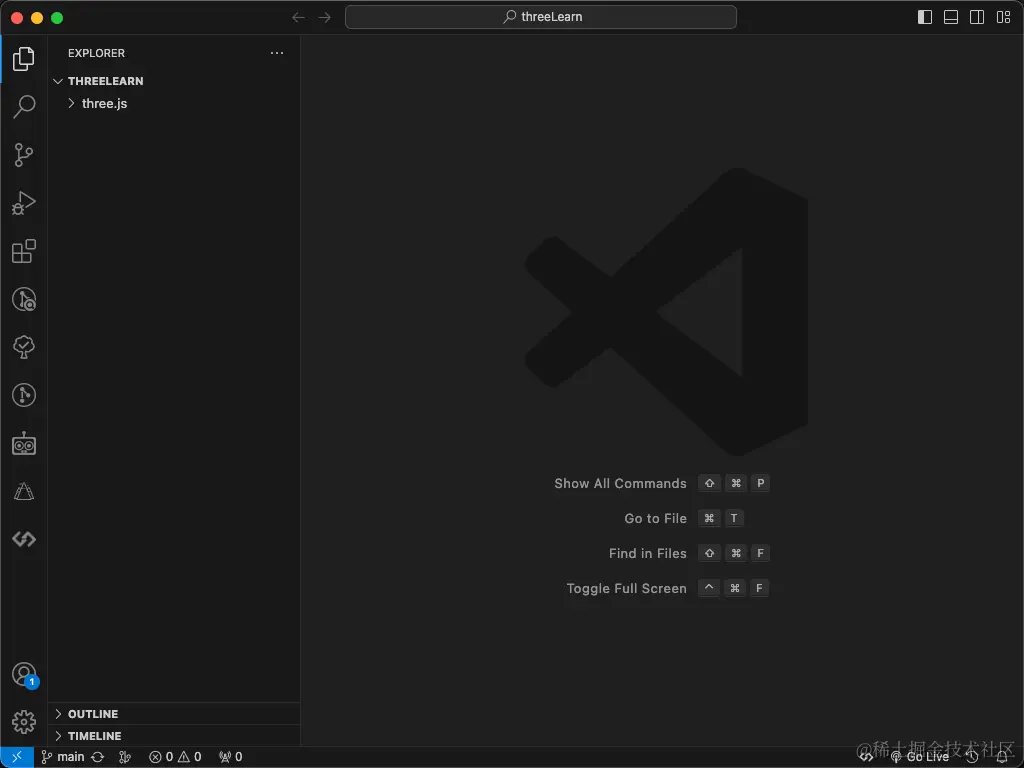Open the robot-face activity bar icon
Viewport: 1024px width, 768px height.
coord(24,443)
